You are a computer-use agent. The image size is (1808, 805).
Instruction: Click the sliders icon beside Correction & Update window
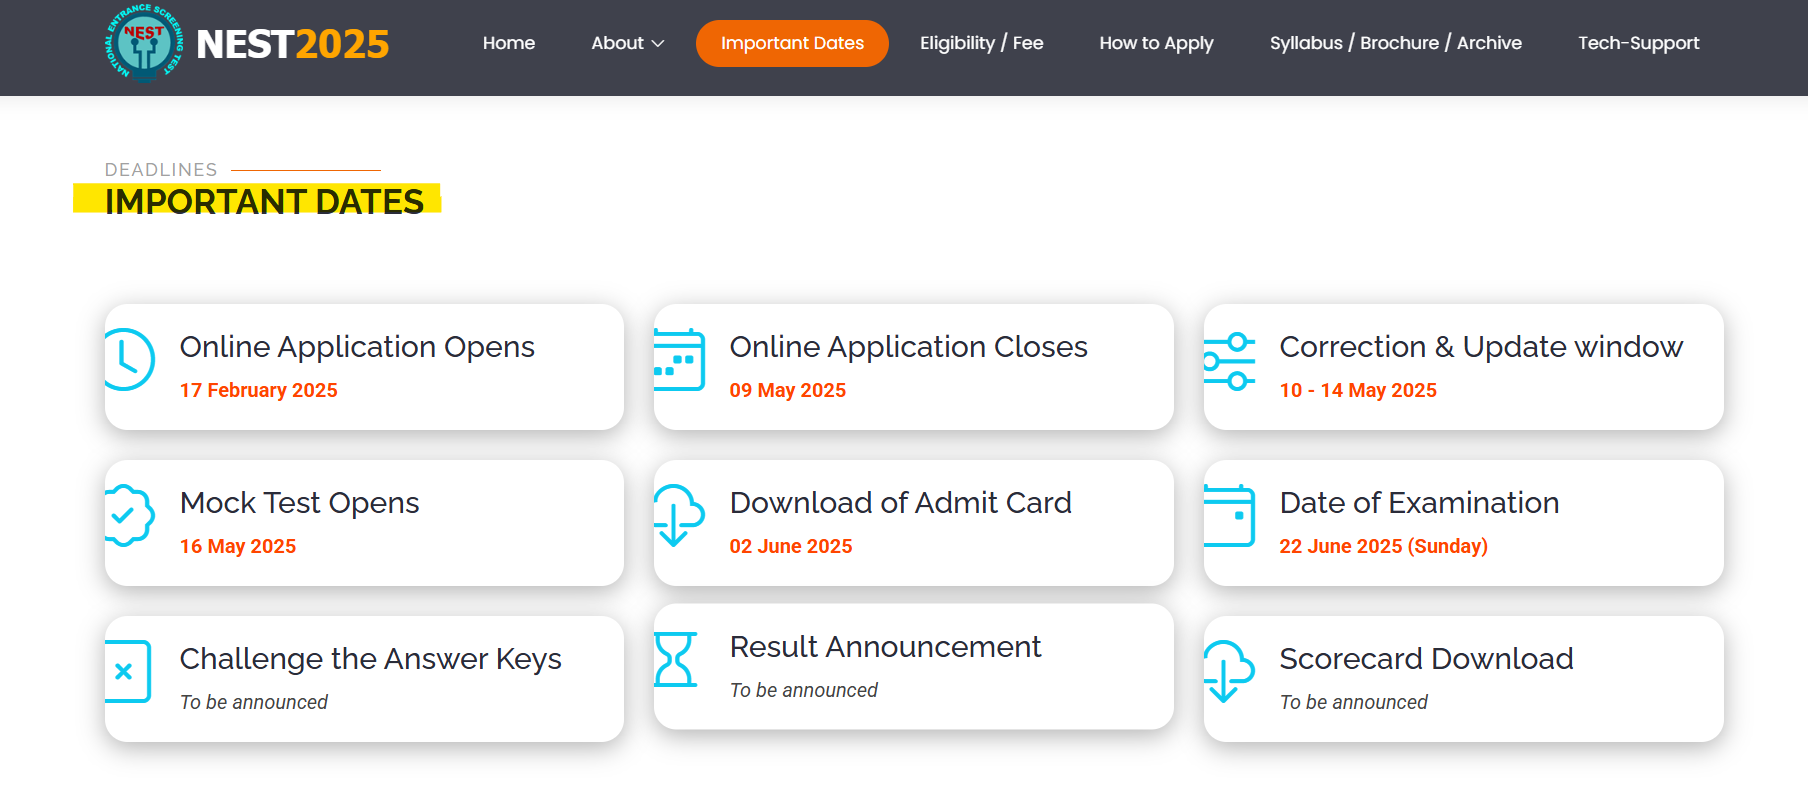1229,361
